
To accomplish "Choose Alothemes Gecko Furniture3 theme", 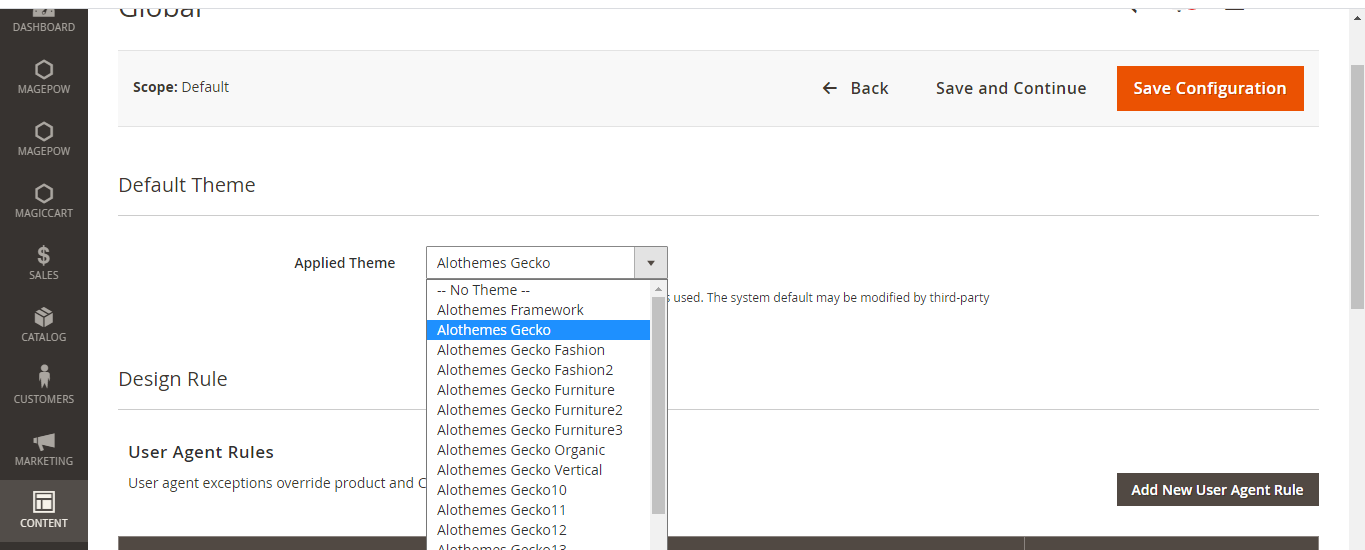I will tap(530, 430).
